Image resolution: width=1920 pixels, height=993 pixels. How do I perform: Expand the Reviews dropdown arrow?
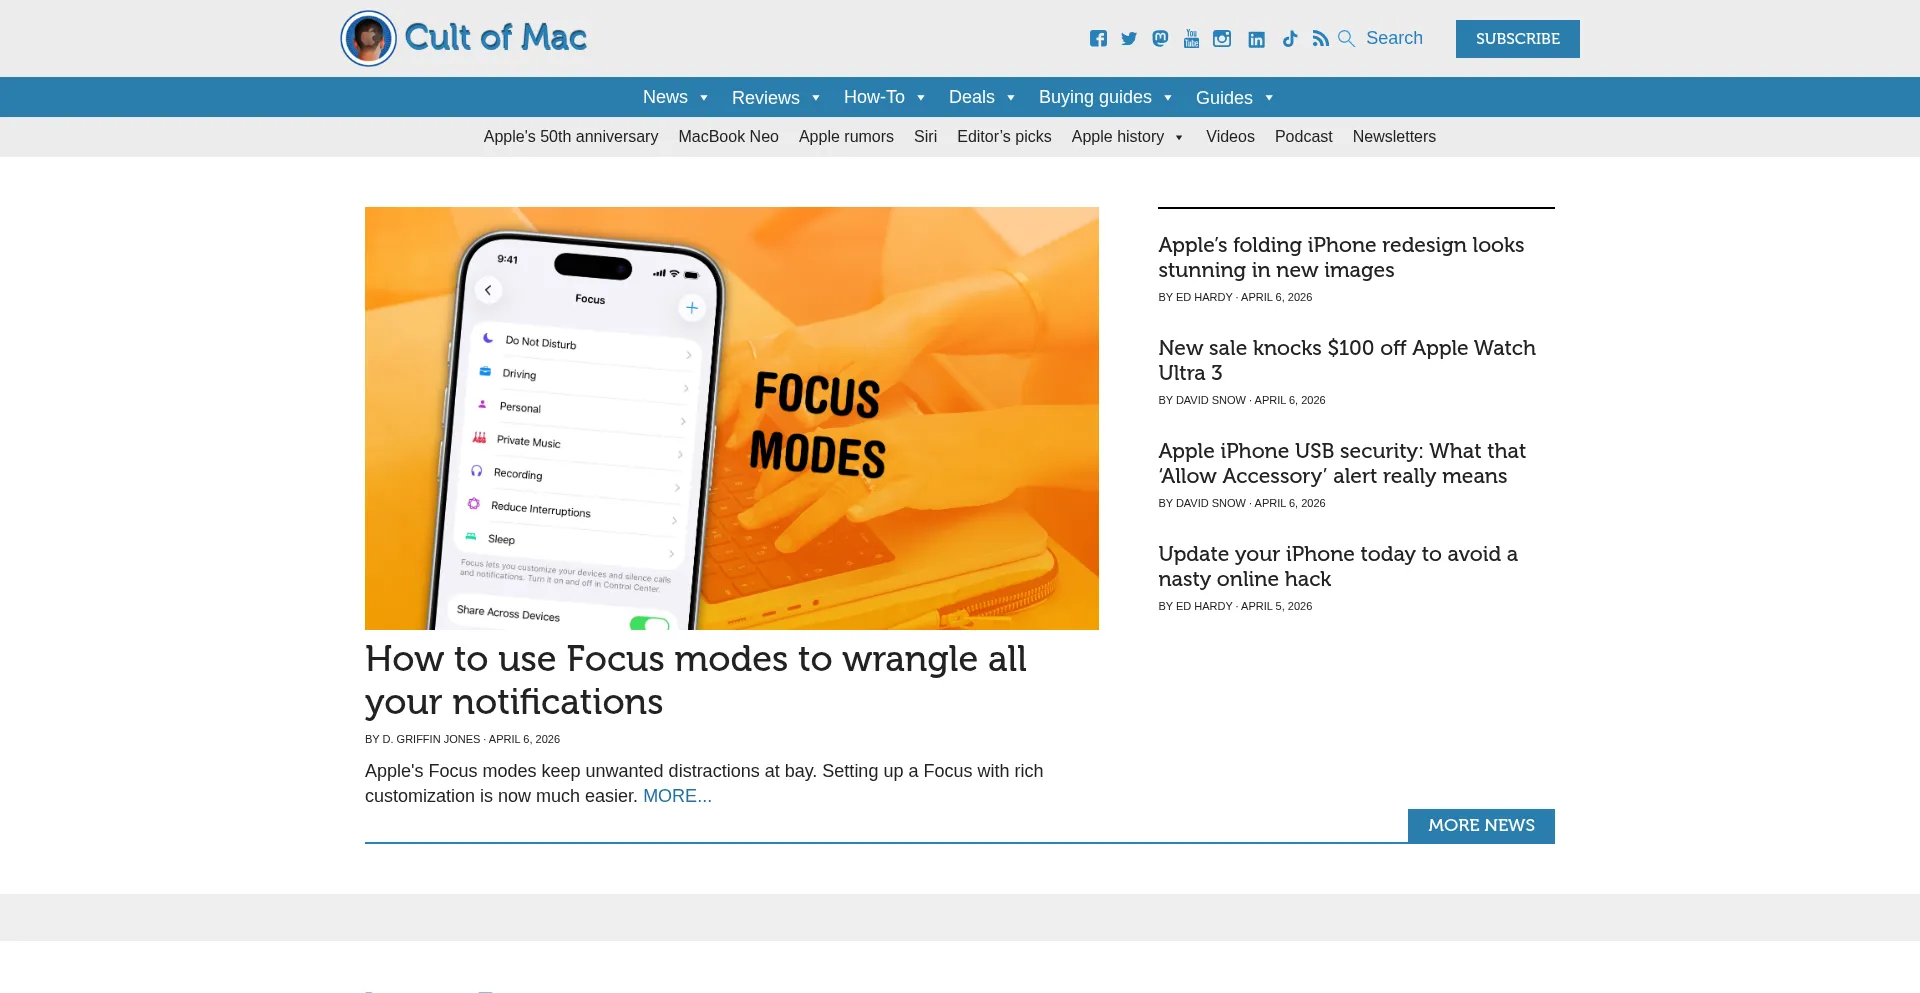pos(816,98)
